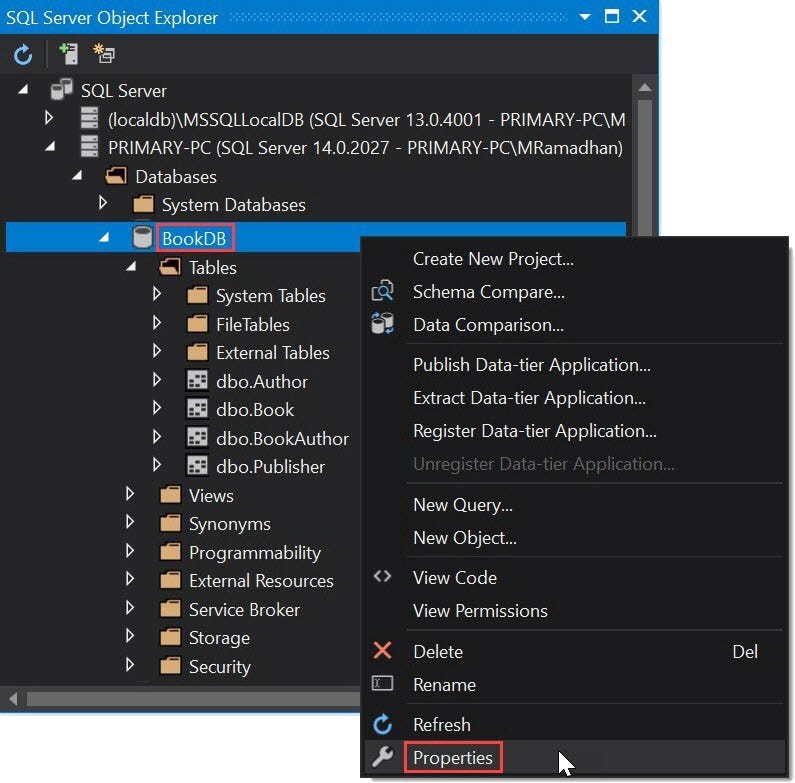This screenshot has height=783, width=795.
Task: Collapse the Databases folder arrow
Action: [77, 175]
